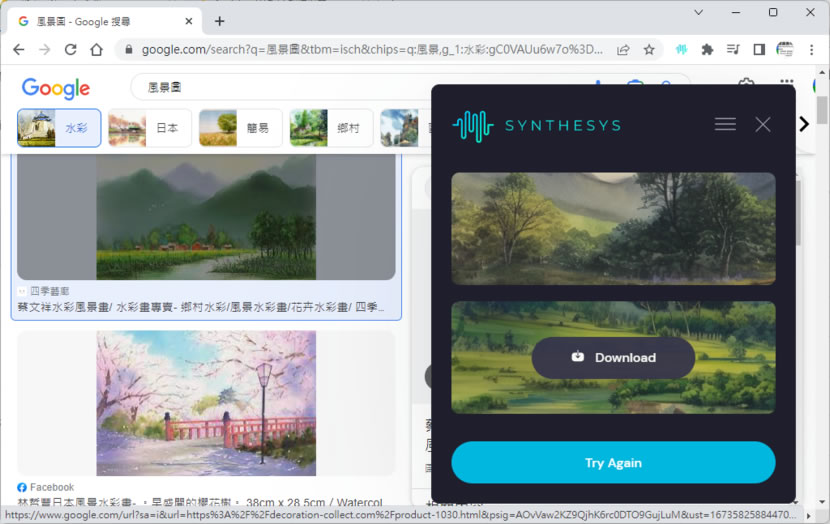Open the Synthesys extension icon in toolbar
Image resolution: width=830 pixels, height=524 pixels.
click(x=681, y=49)
